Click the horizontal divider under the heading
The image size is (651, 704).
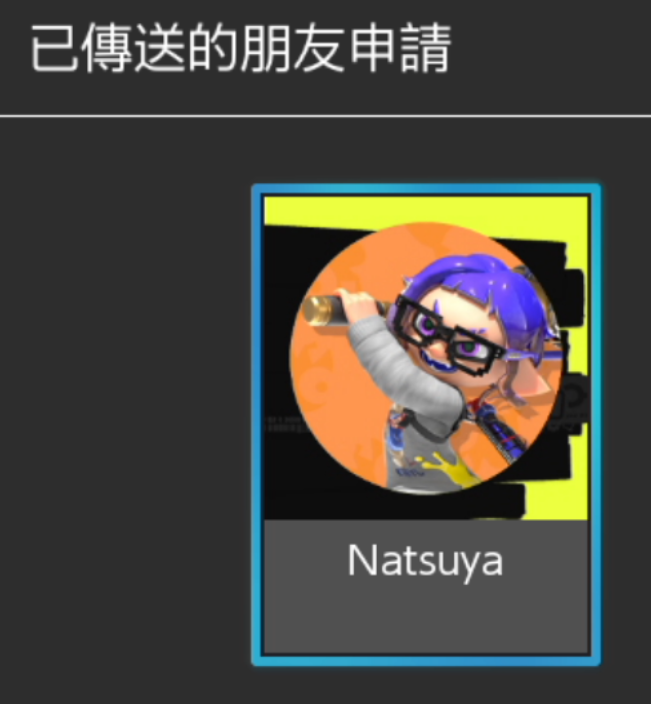tap(326, 116)
